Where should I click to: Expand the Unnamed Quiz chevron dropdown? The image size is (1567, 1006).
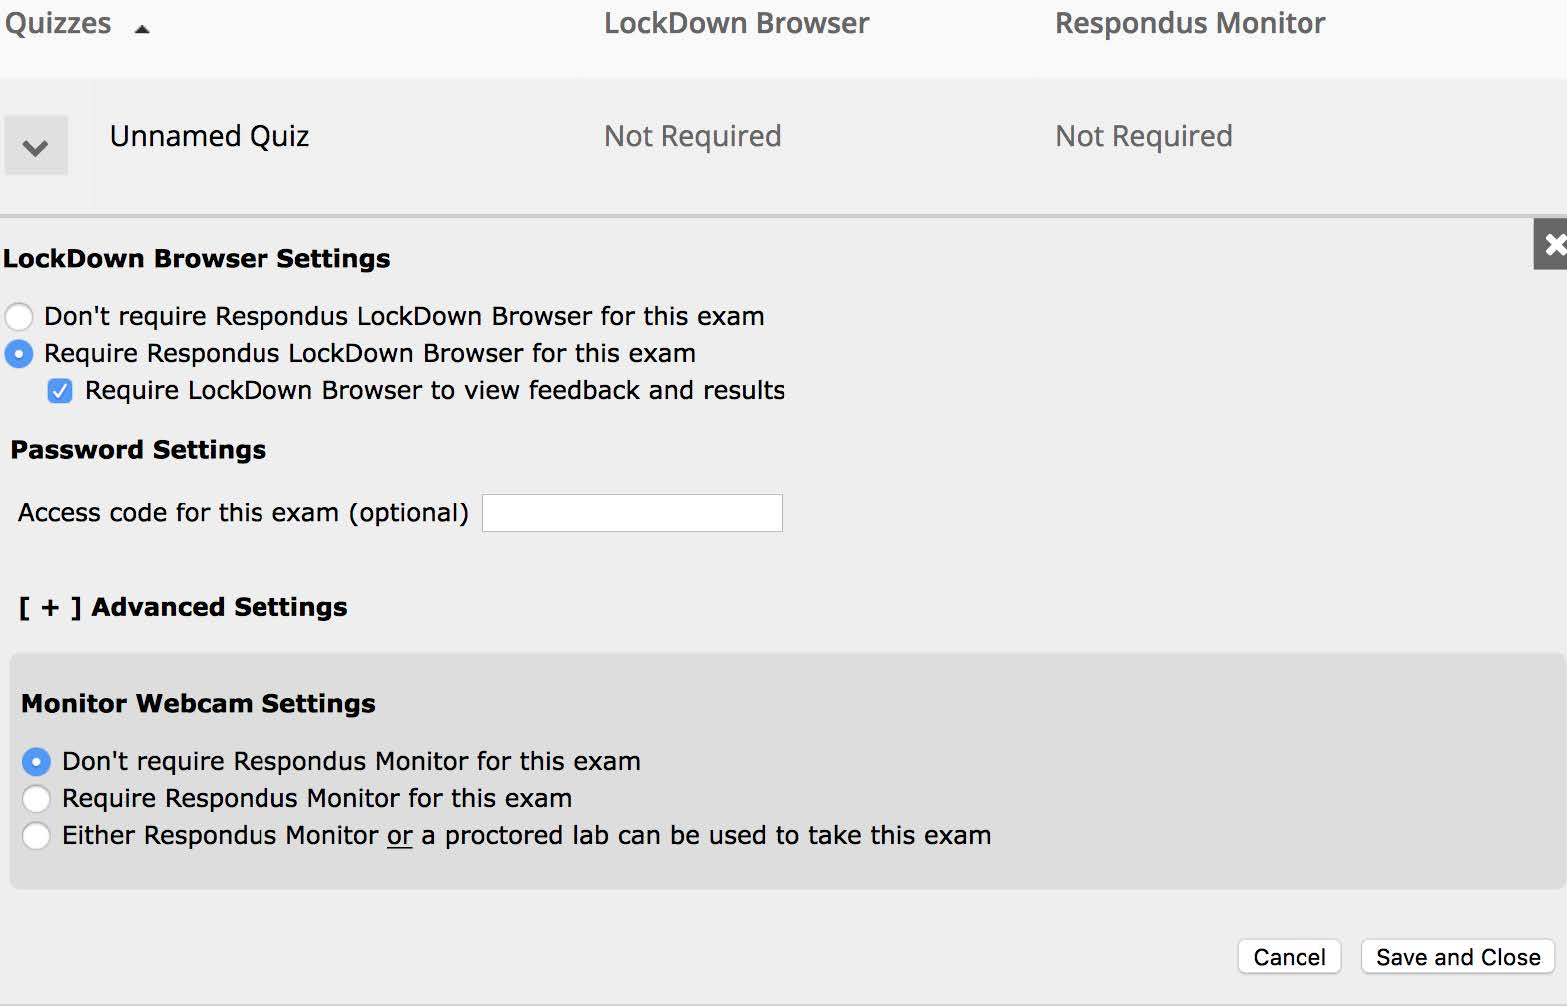36,146
